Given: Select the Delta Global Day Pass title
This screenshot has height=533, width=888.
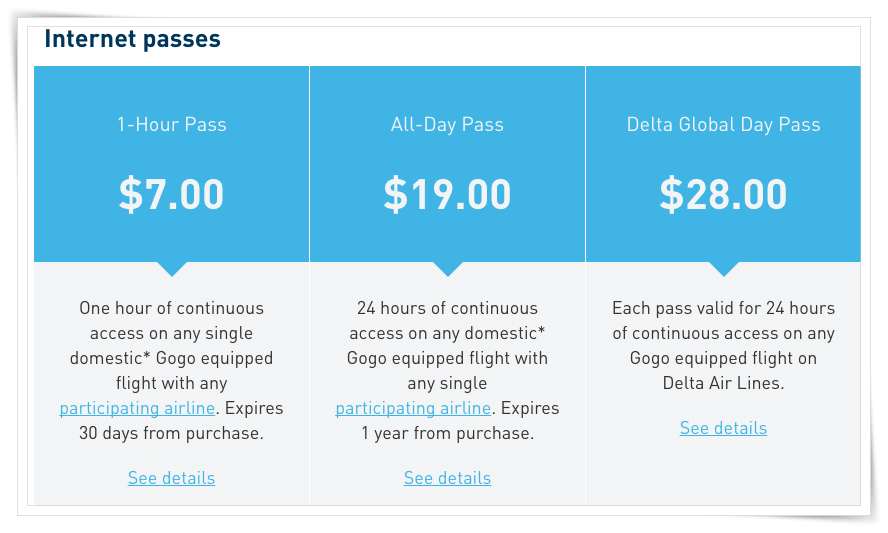Looking at the screenshot, I should pyautogui.click(x=723, y=125).
